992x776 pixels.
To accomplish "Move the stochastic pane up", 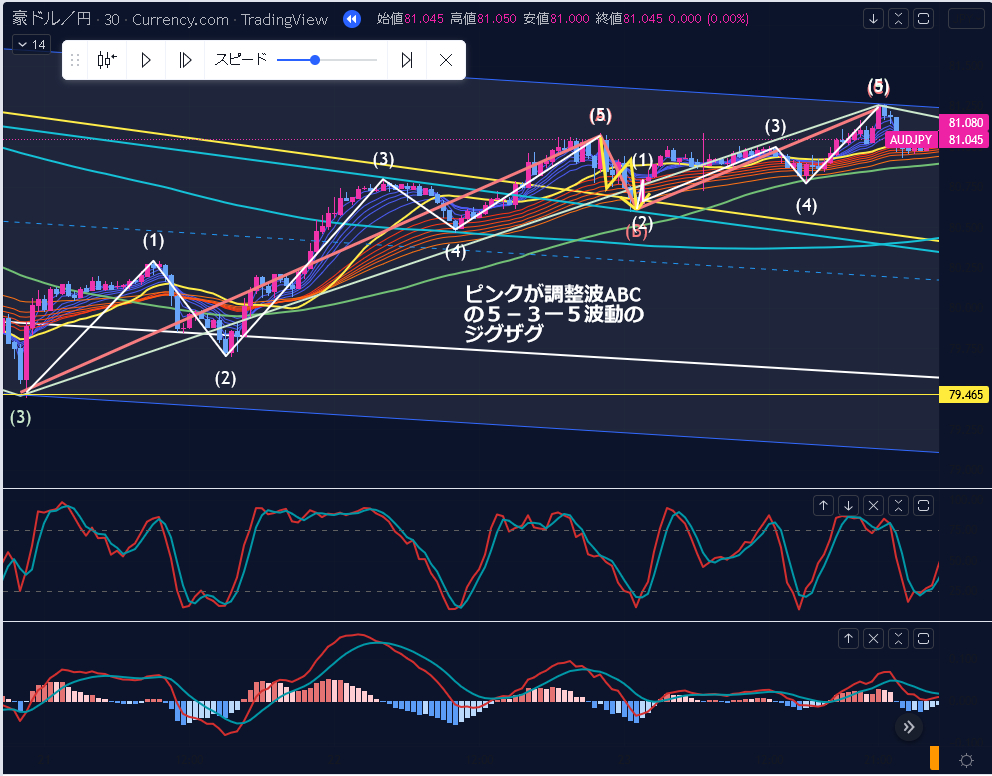I will (823, 506).
